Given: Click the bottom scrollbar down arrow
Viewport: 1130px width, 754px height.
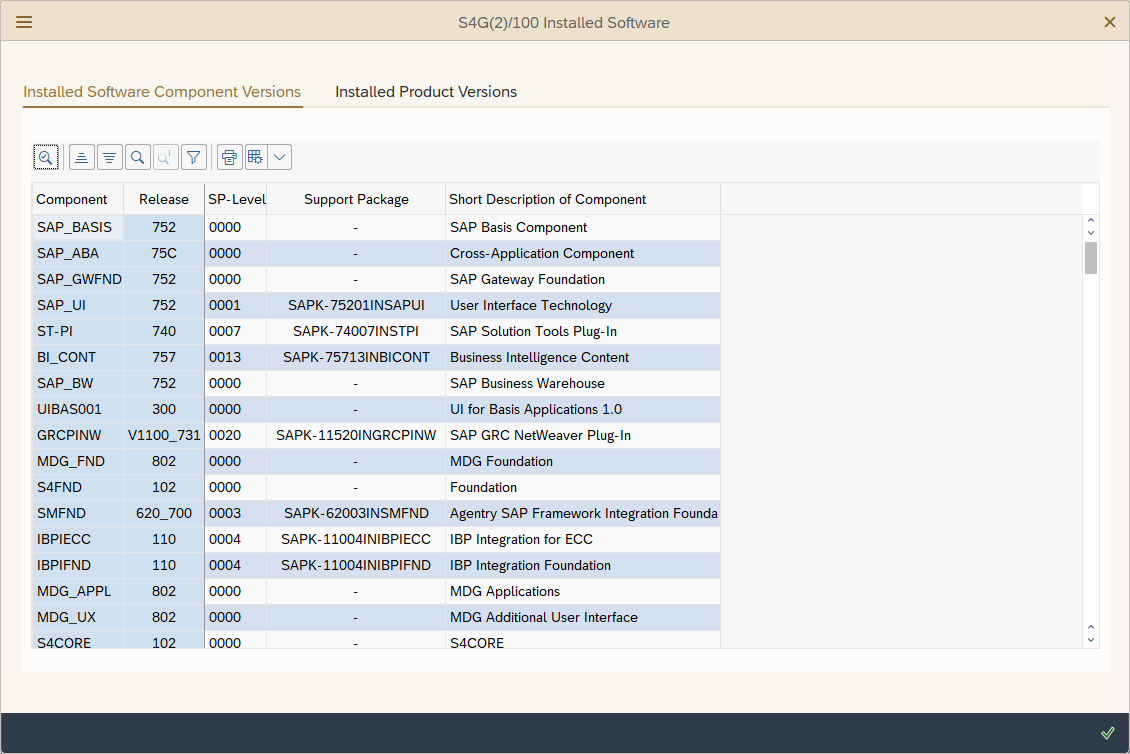Looking at the screenshot, I should point(1091,640).
